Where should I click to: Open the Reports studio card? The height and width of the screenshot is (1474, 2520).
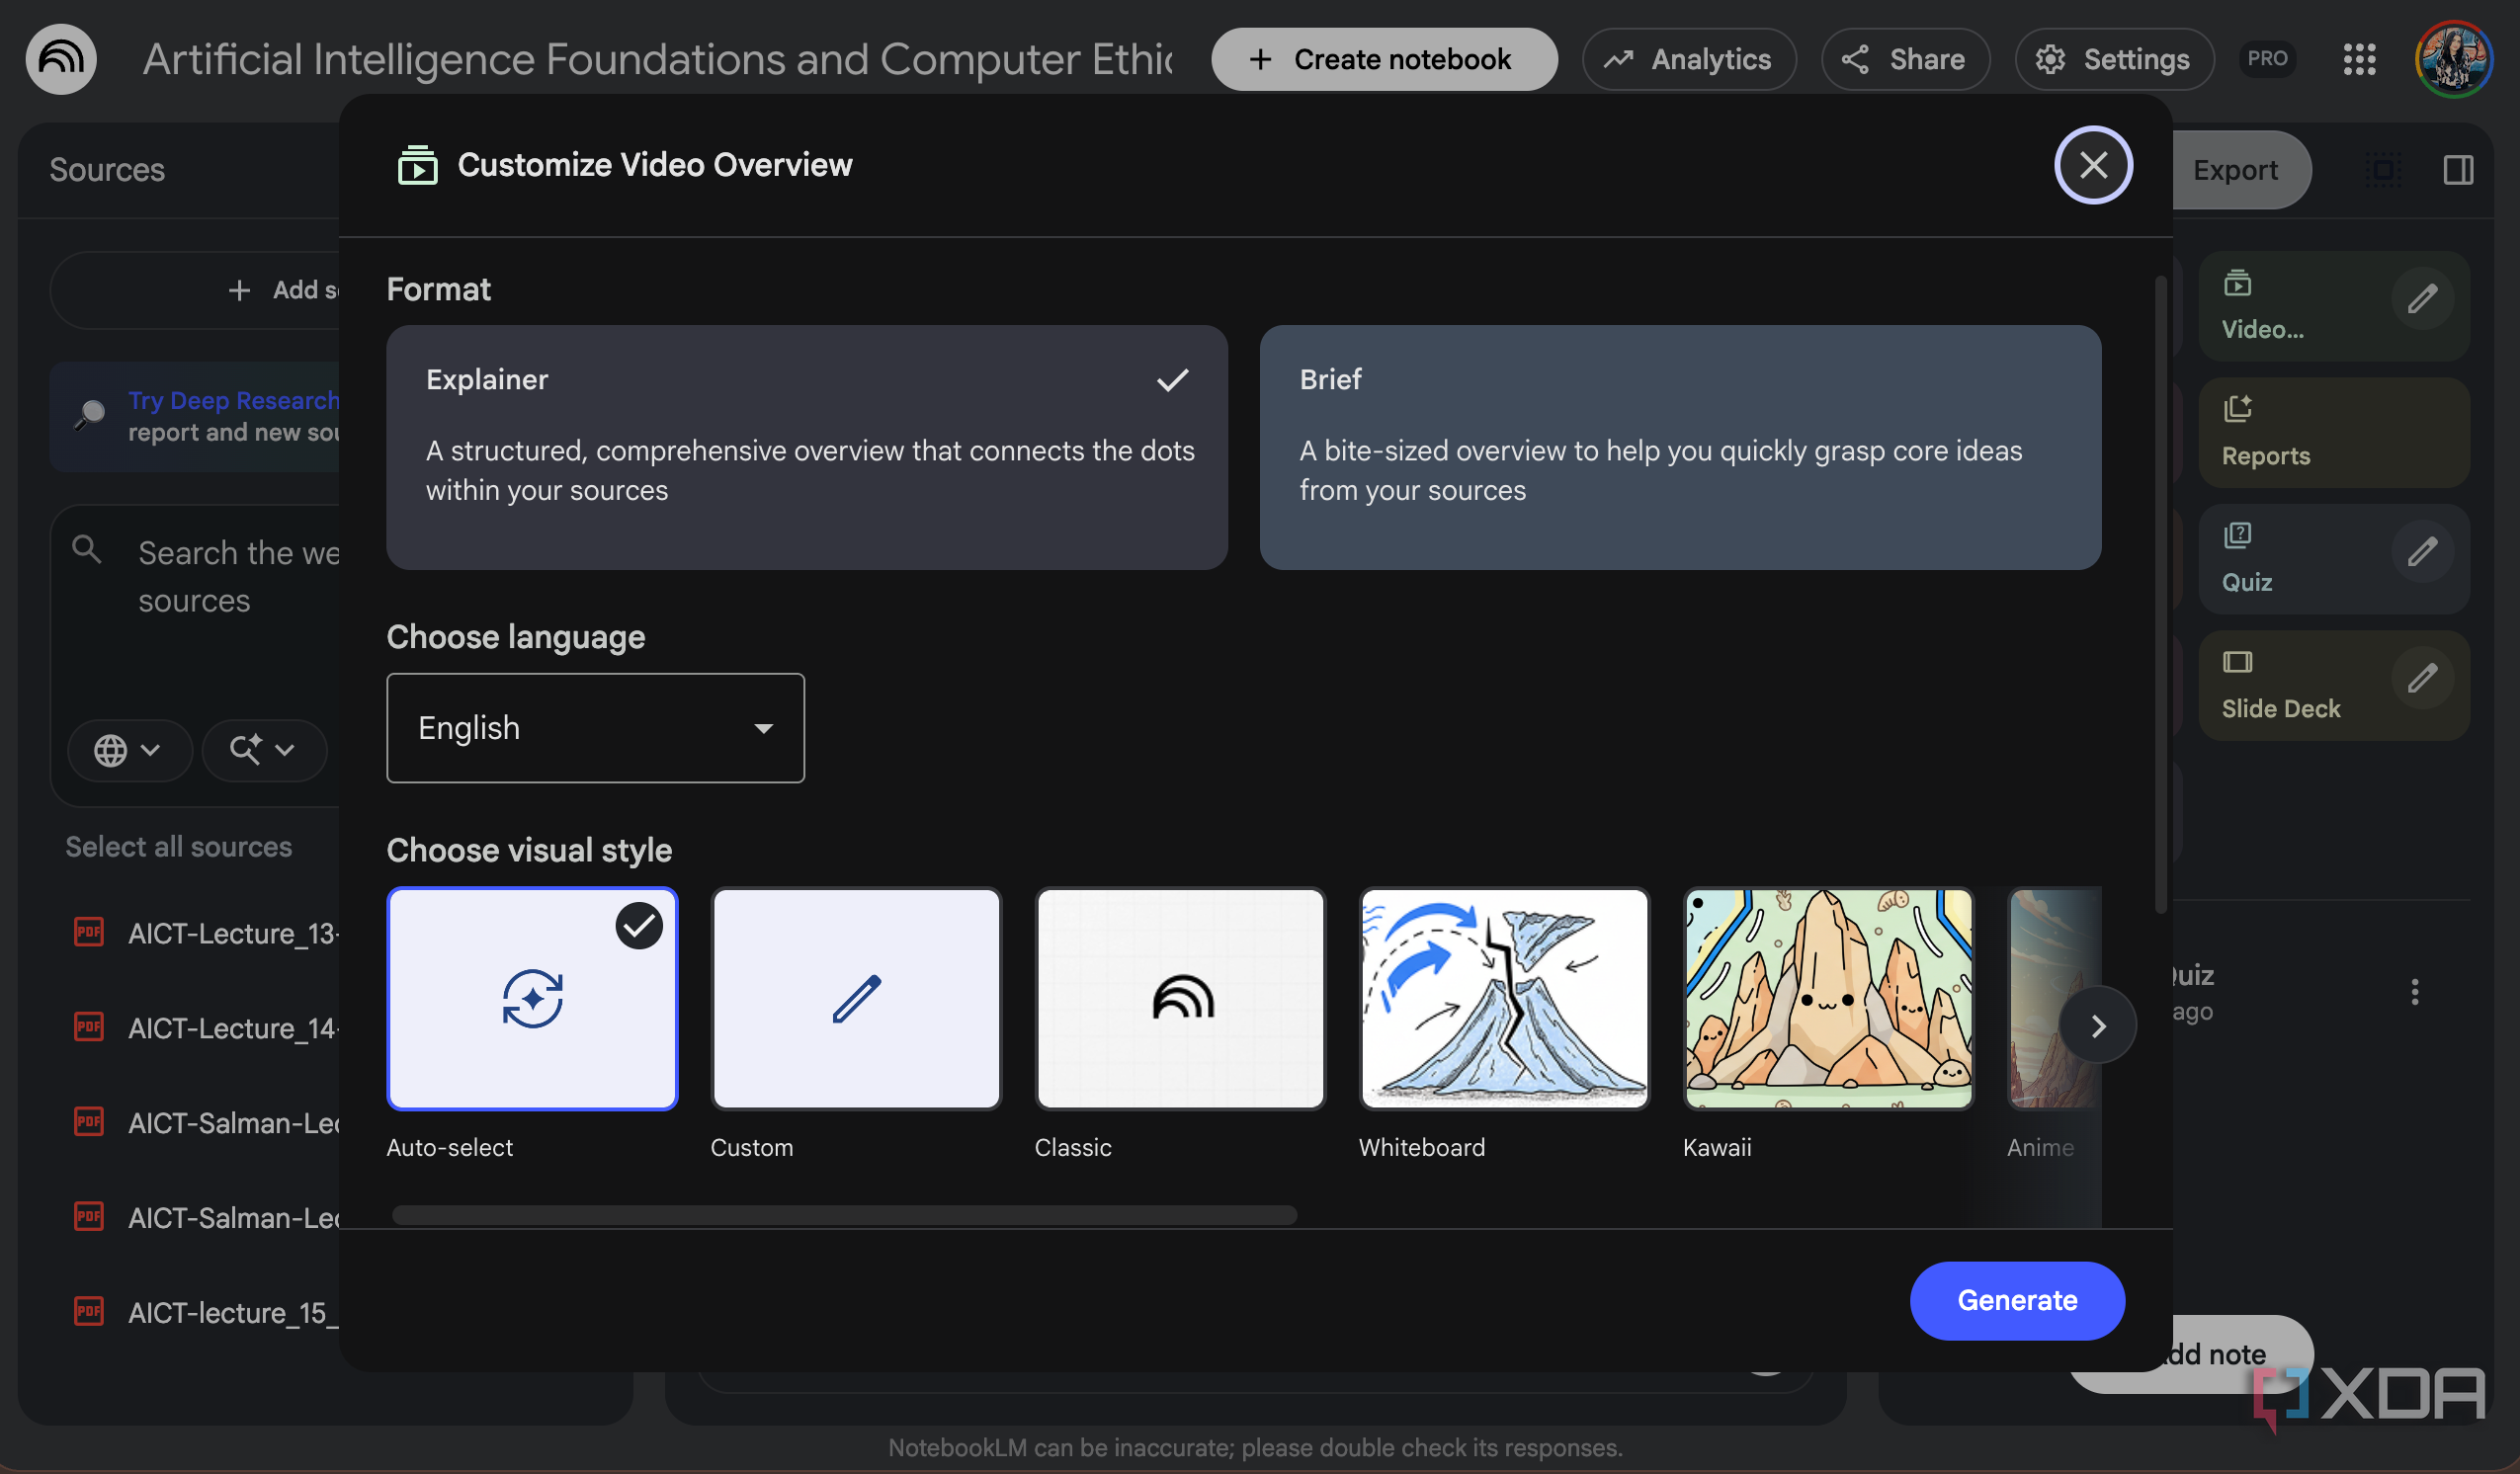tap(2333, 433)
